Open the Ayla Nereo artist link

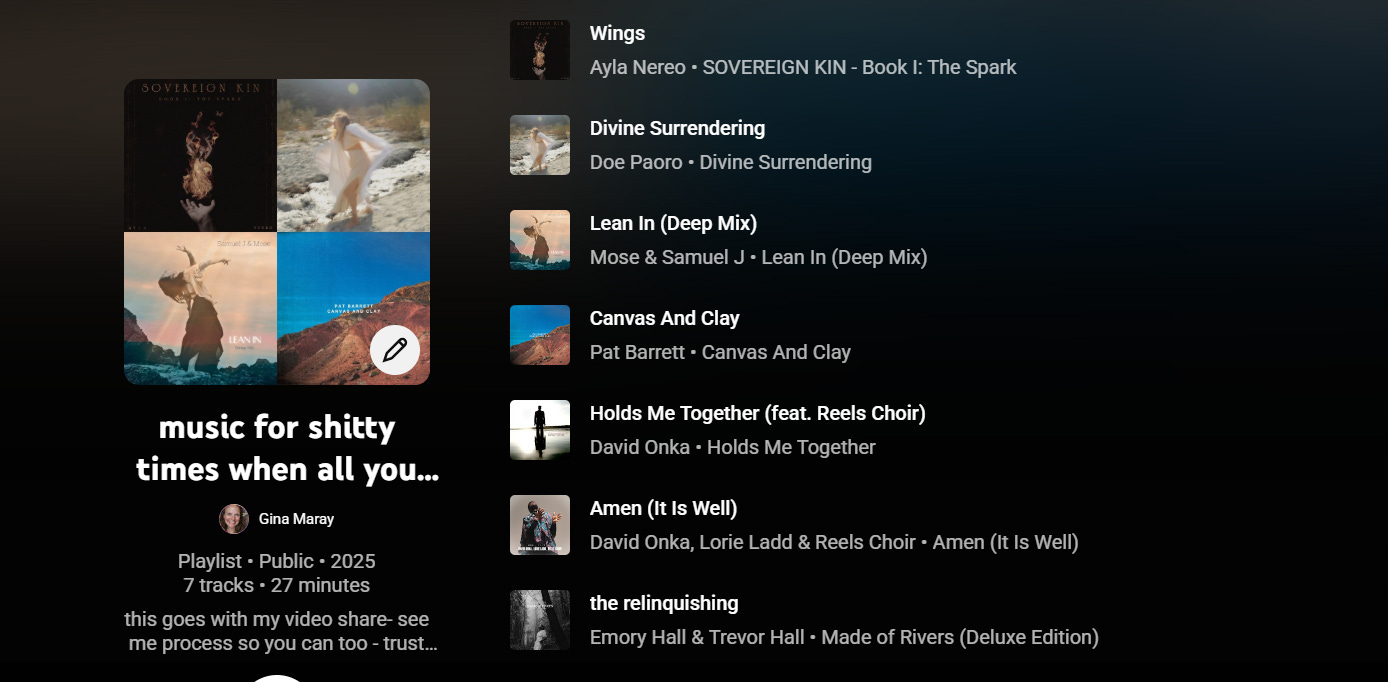(x=638, y=67)
